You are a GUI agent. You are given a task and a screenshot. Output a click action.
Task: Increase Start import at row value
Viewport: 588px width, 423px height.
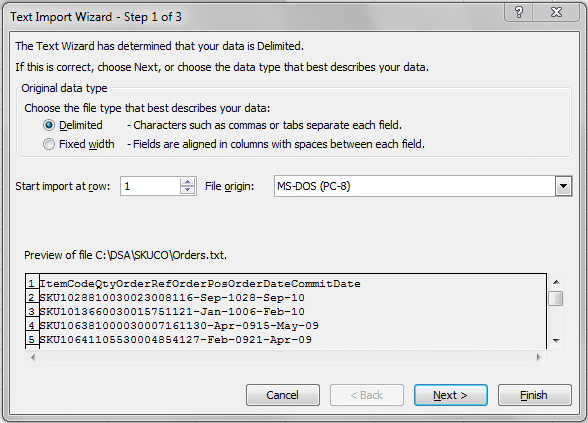188,182
